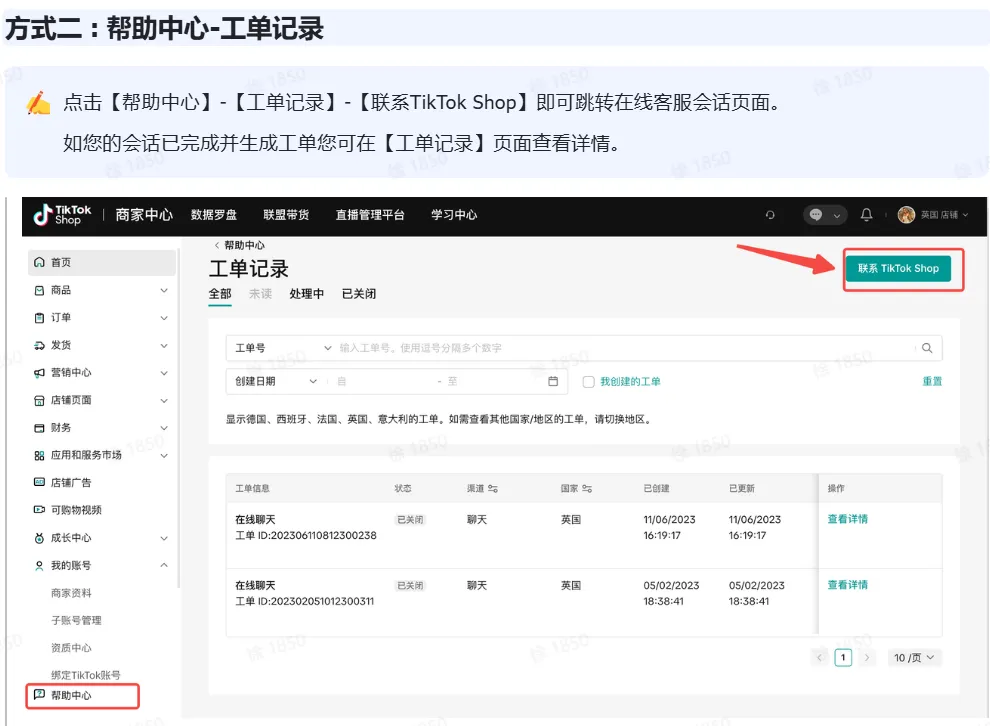The height and width of the screenshot is (726, 990).
Task: Click the refresh icon in top bar
Action: 770,215
